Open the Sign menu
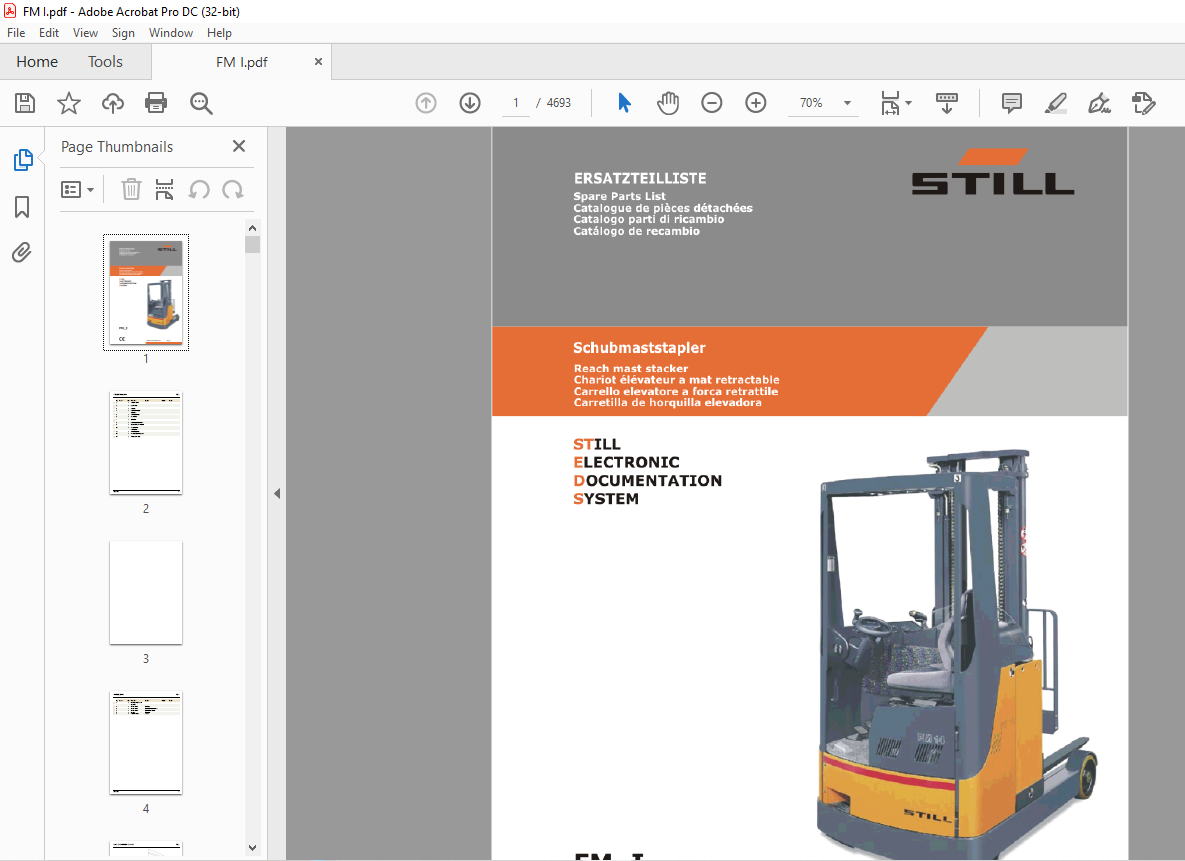Image resolution: width=1185 pixels, height=861 pixels. [123, 33]
